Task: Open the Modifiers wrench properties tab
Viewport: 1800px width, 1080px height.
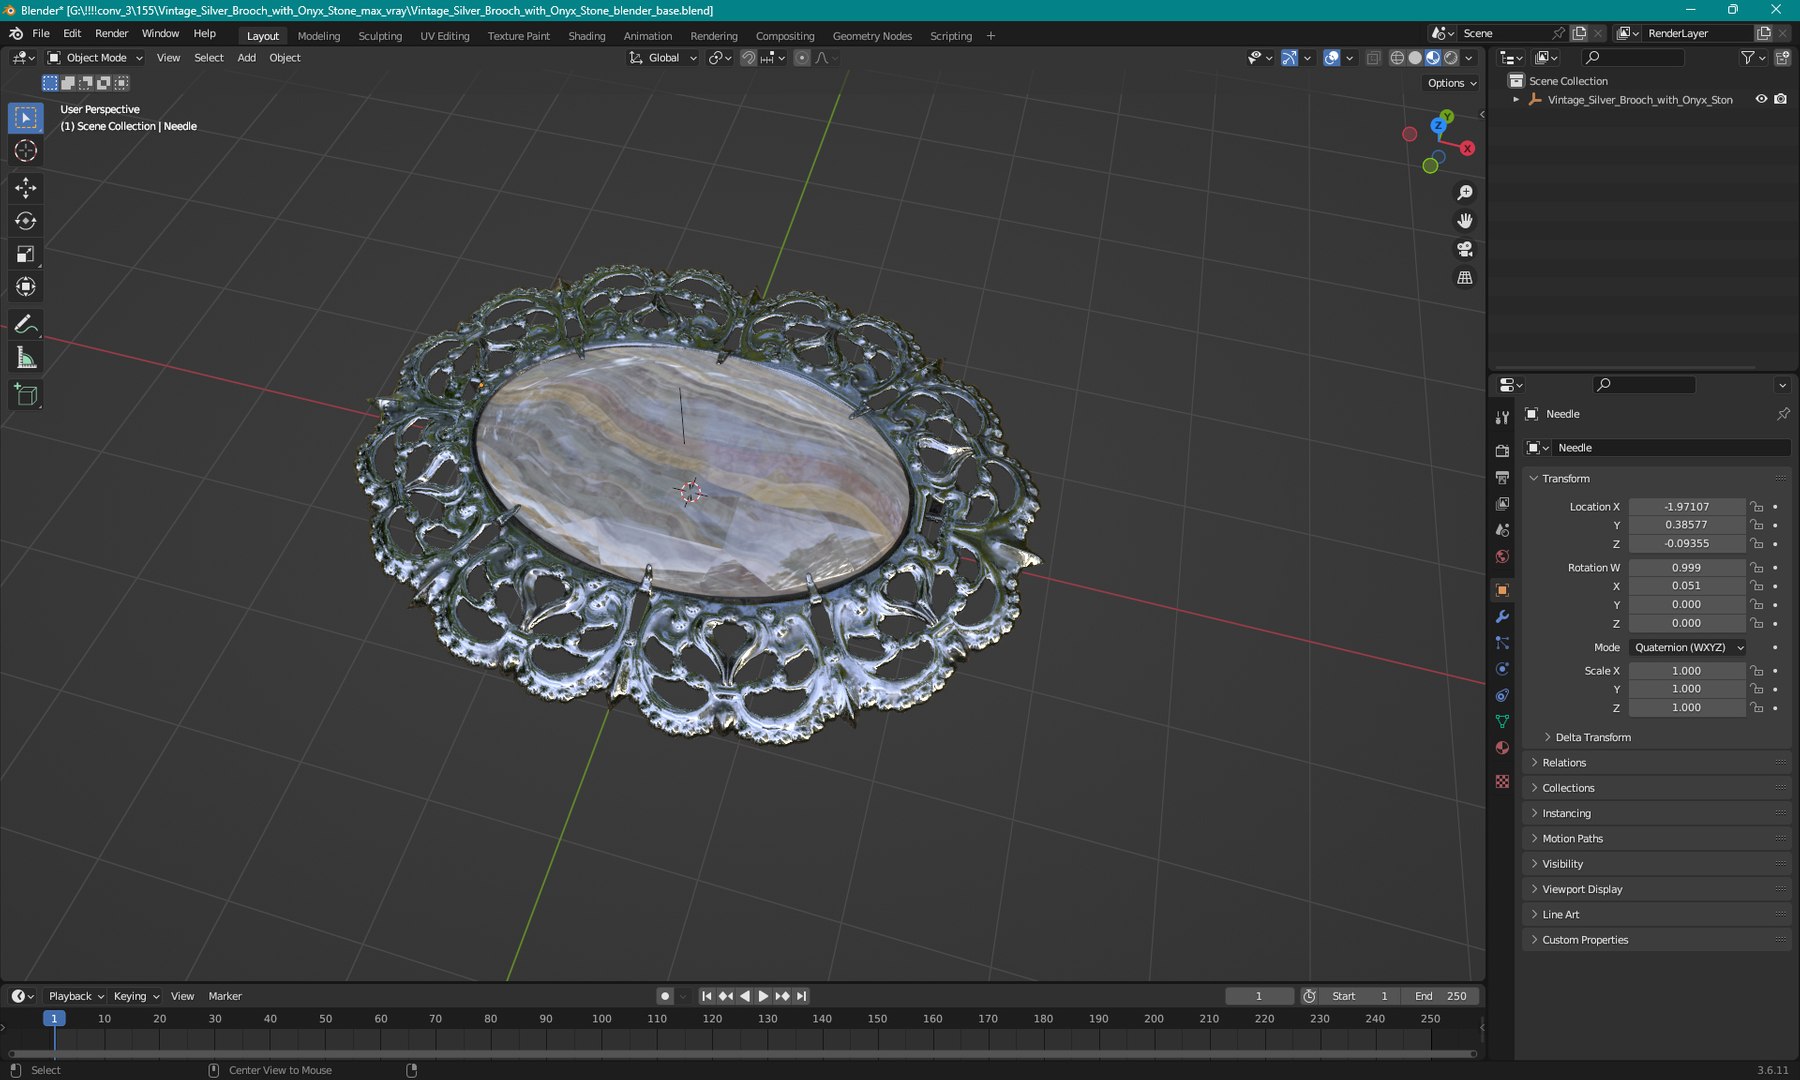Action: (1502, 617)
